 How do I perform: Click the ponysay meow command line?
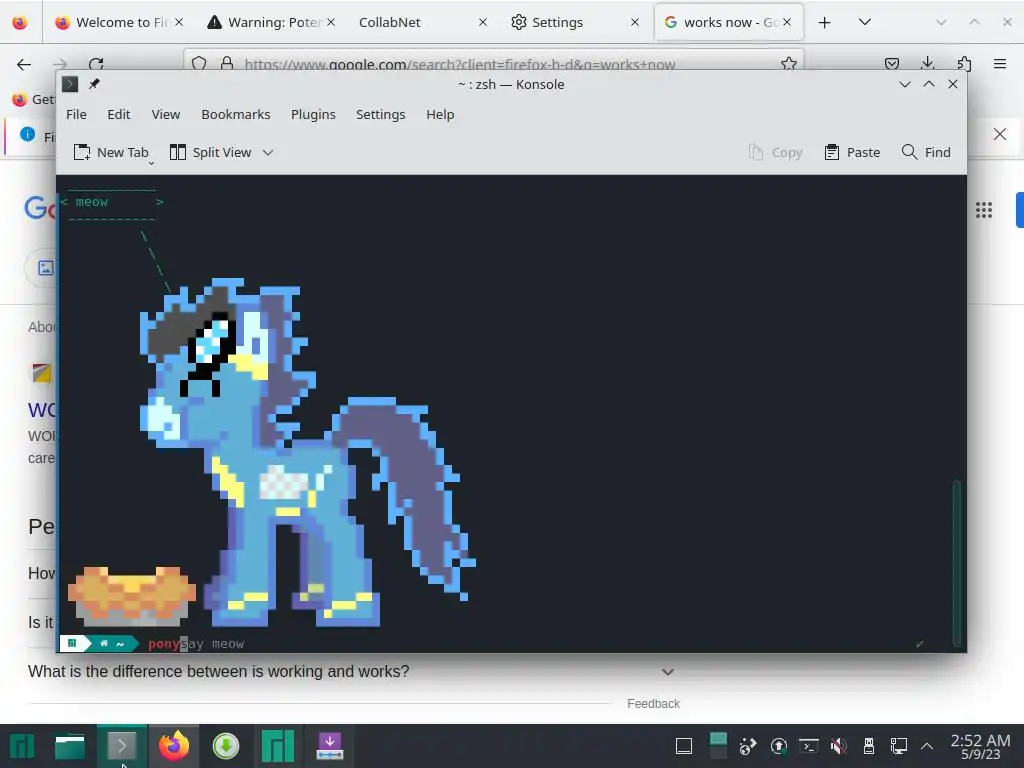click(x=196, y=644)
